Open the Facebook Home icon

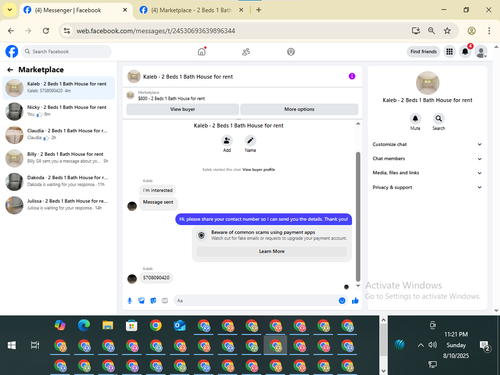click(x=202, y=52)
